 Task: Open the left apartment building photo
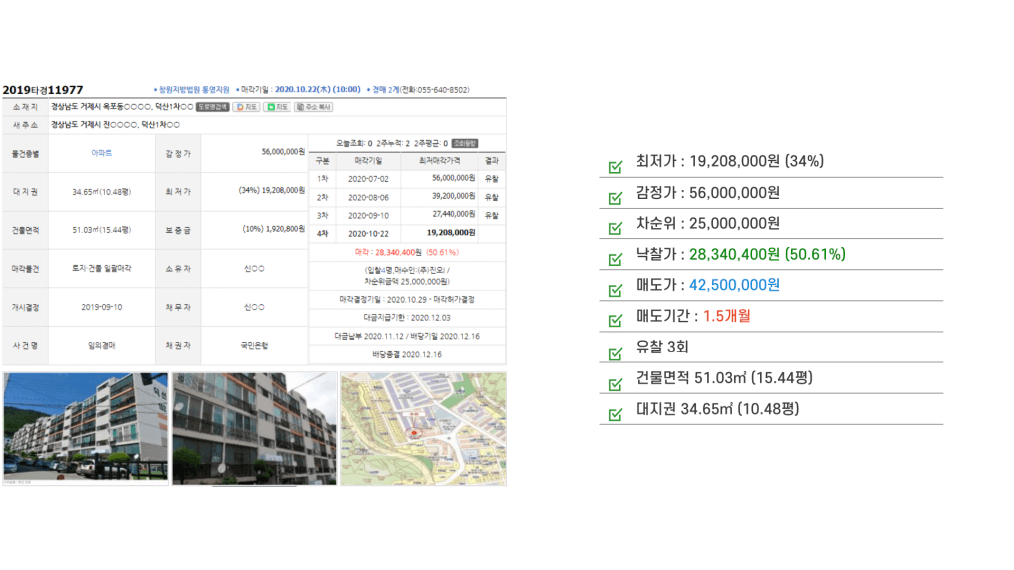(85, 428)
